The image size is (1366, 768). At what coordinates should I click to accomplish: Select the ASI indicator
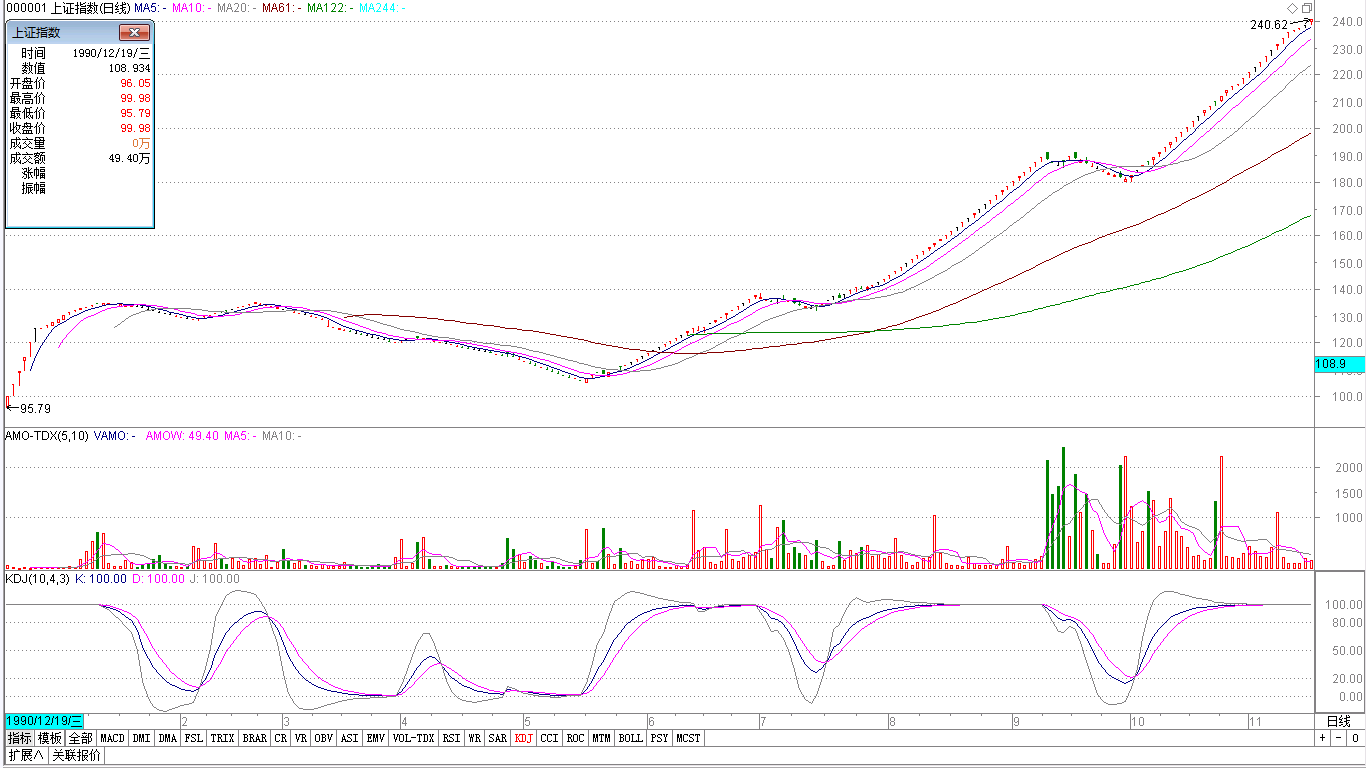pyautogui.click(x=349, y=738)
